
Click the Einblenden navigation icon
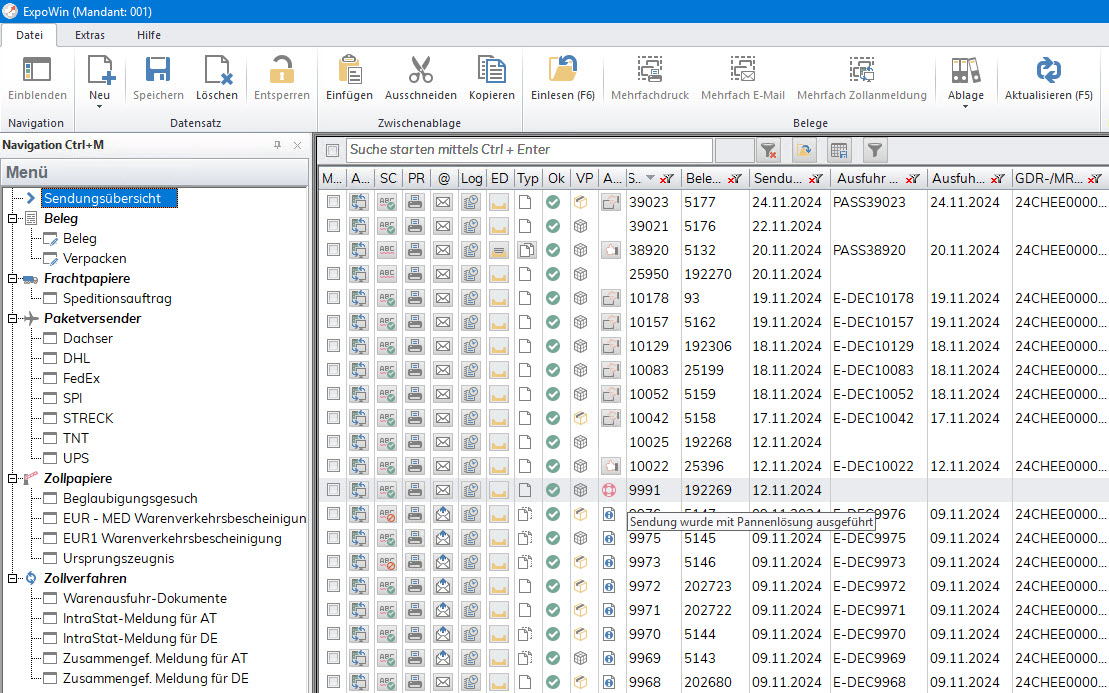37,70
